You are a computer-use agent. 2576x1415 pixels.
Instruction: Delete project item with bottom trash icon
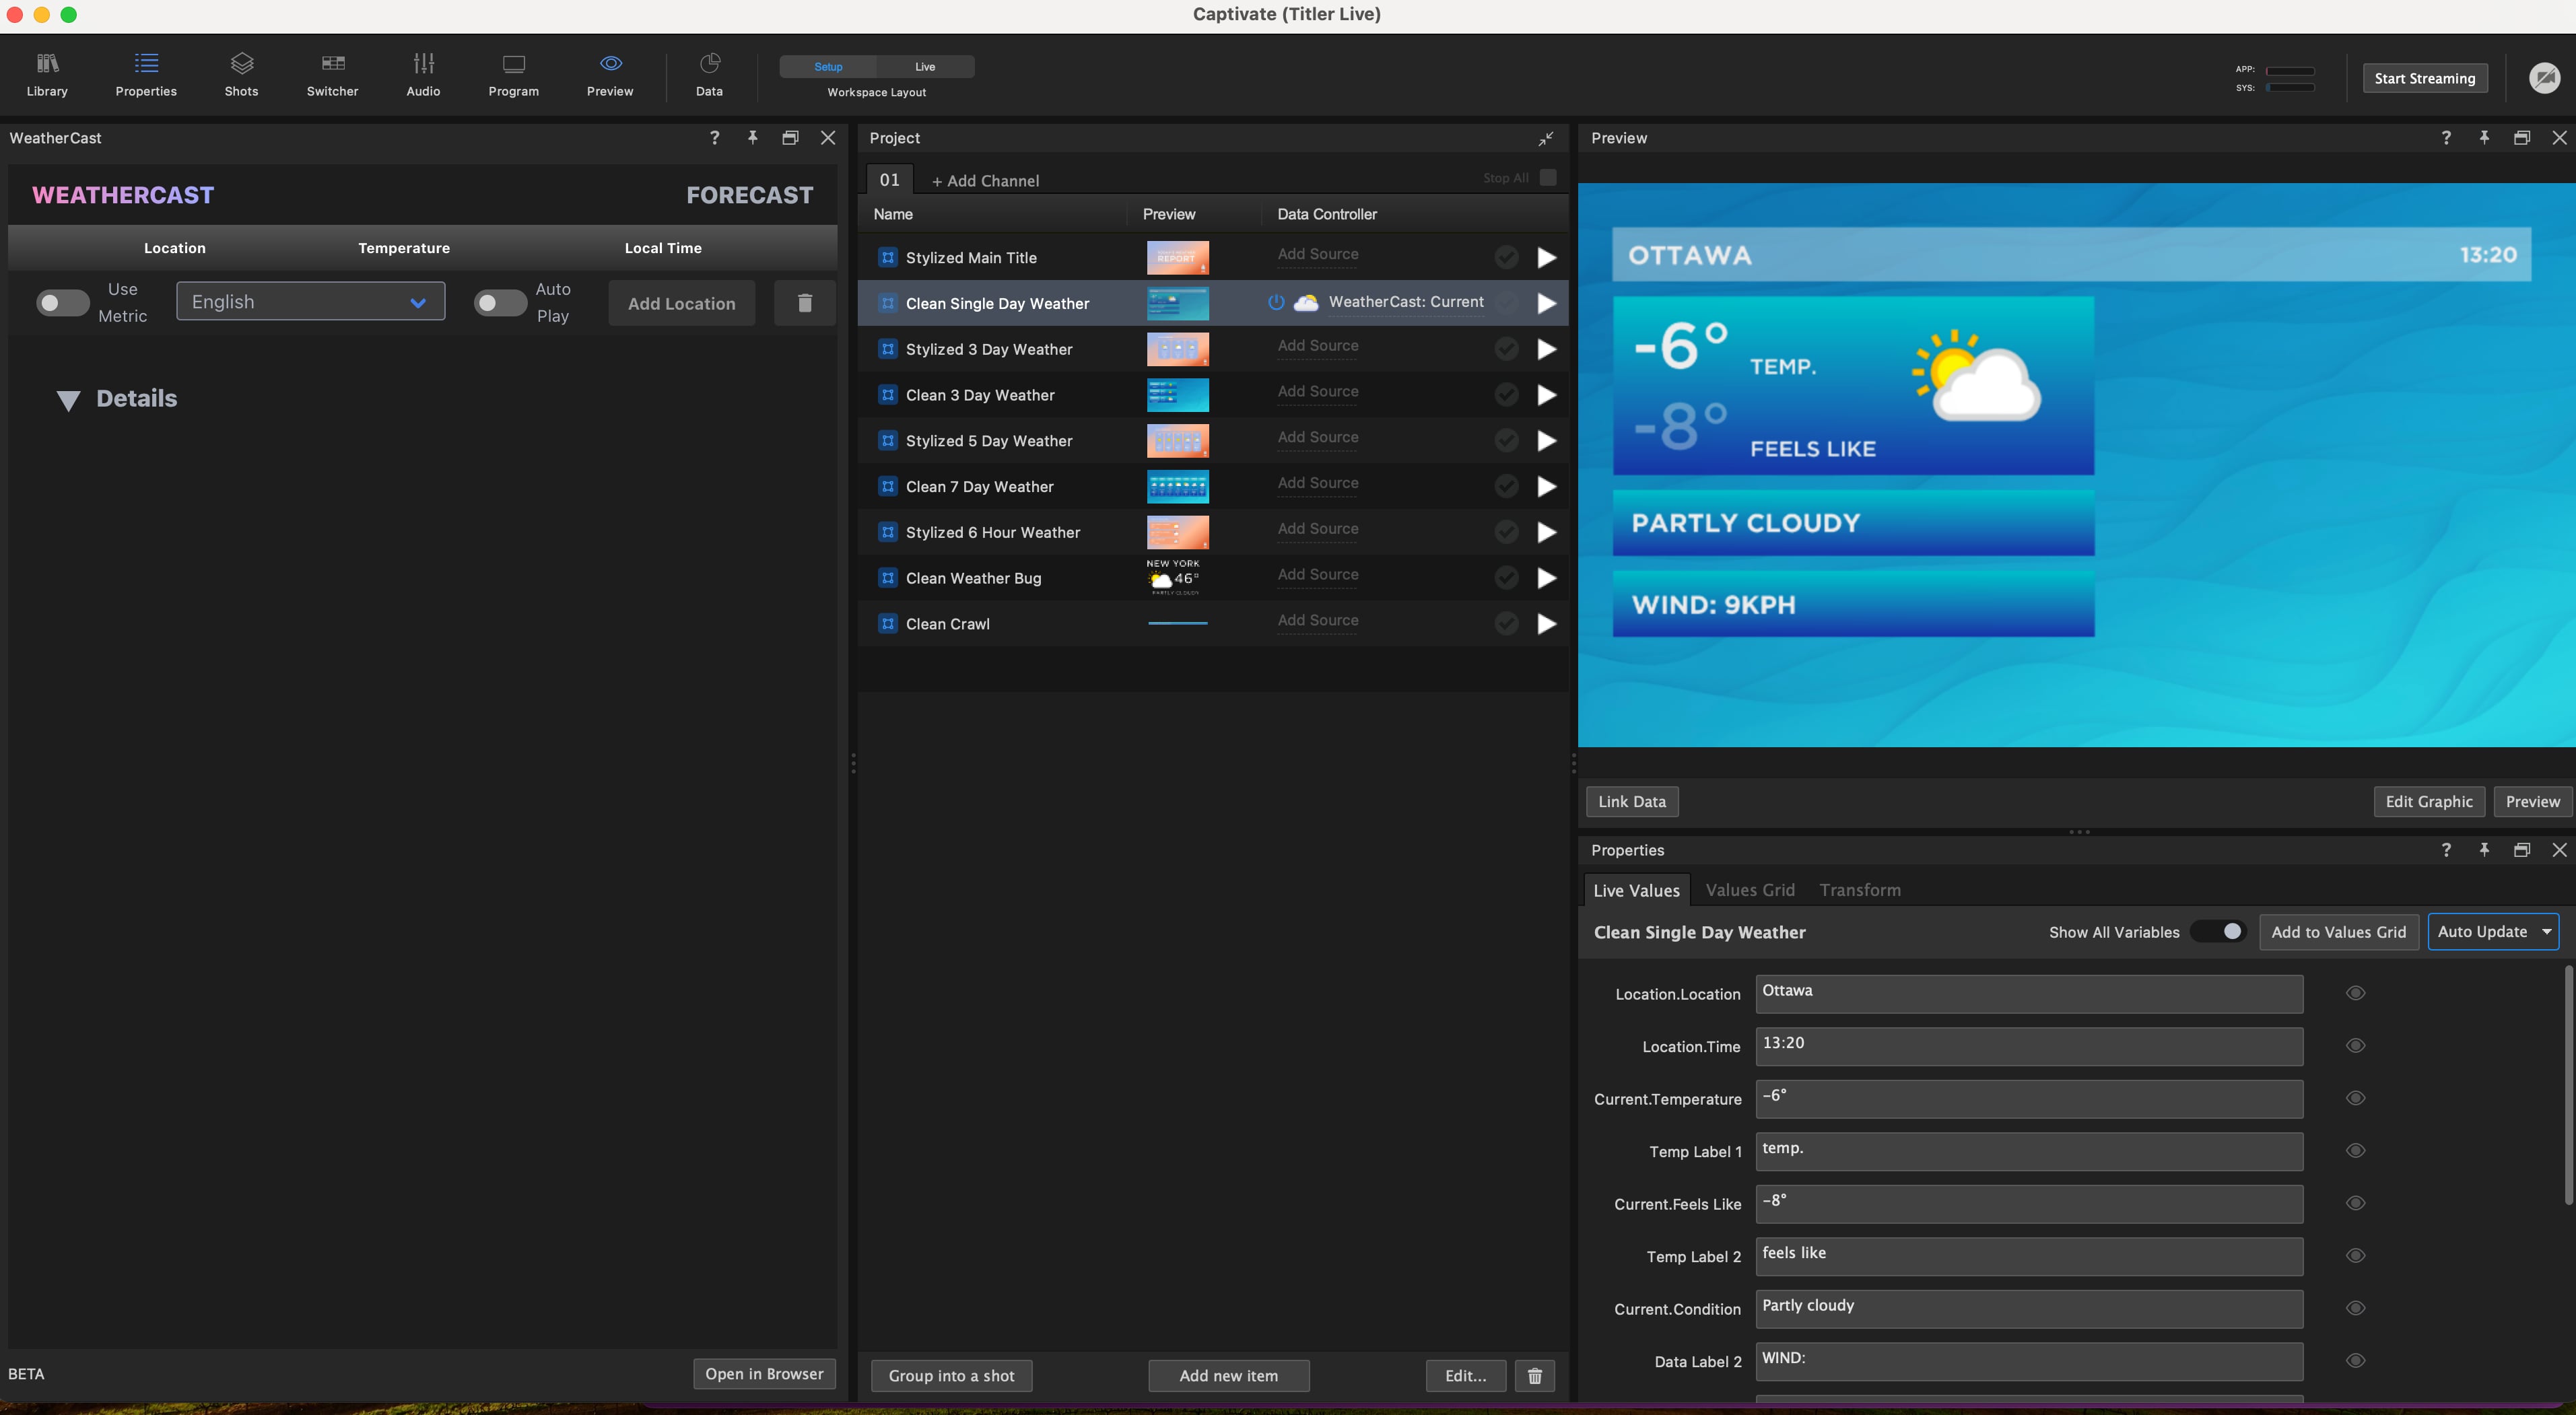point(1534,1376)
